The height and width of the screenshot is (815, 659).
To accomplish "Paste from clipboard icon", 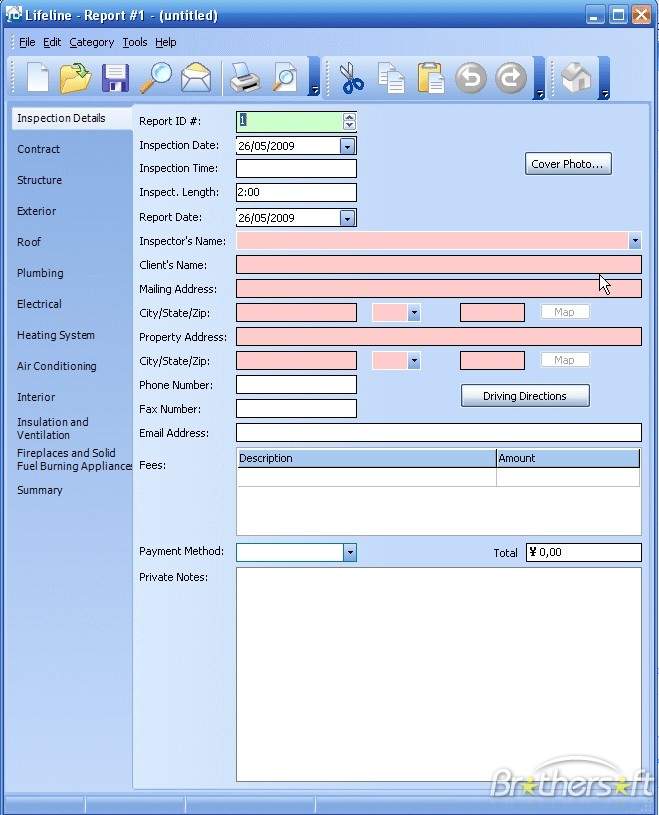I will coord(431,78).
